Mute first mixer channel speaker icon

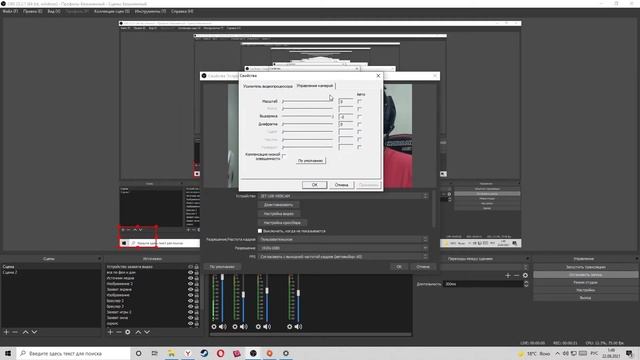click(x=222, y=327)
